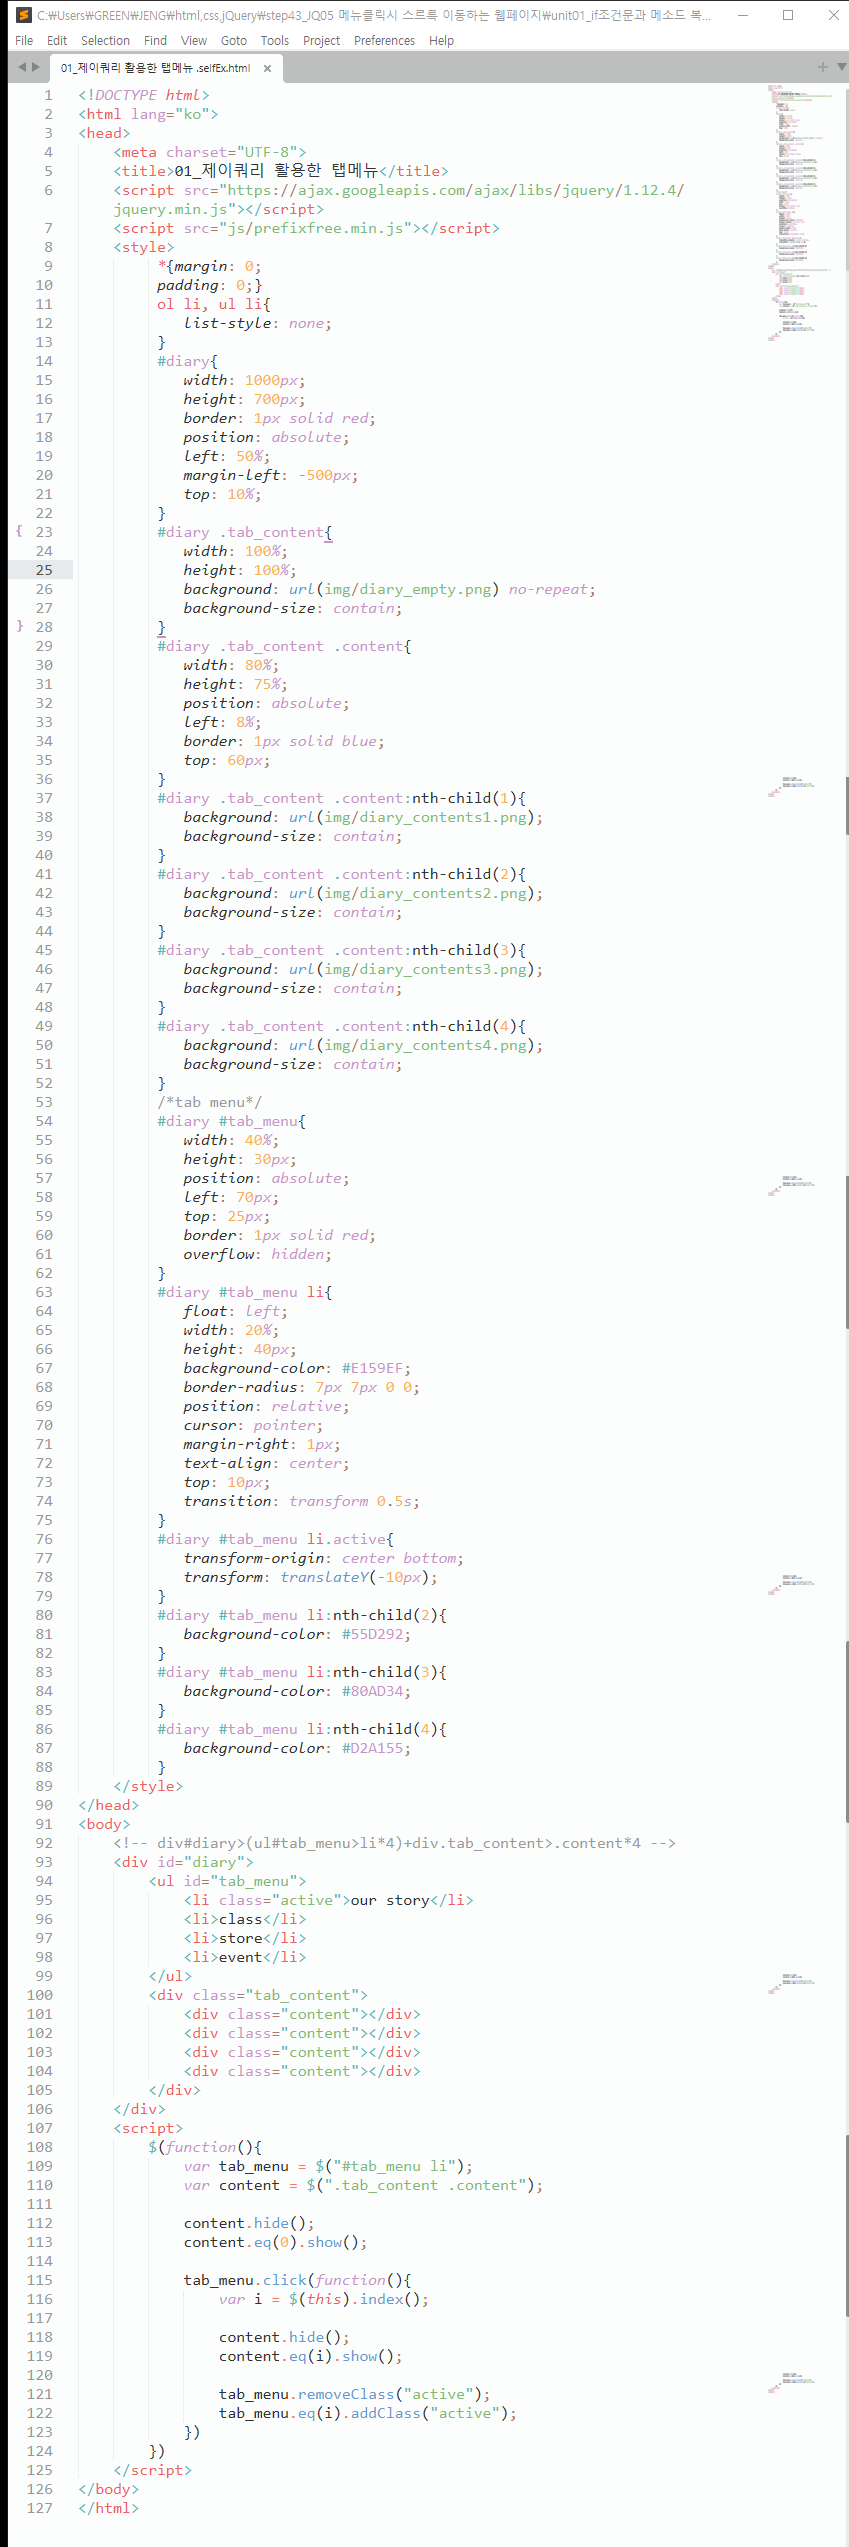Click the 'meta charset="UTF-8"' line
The image size is (849, 2547).
pos(210,152)
